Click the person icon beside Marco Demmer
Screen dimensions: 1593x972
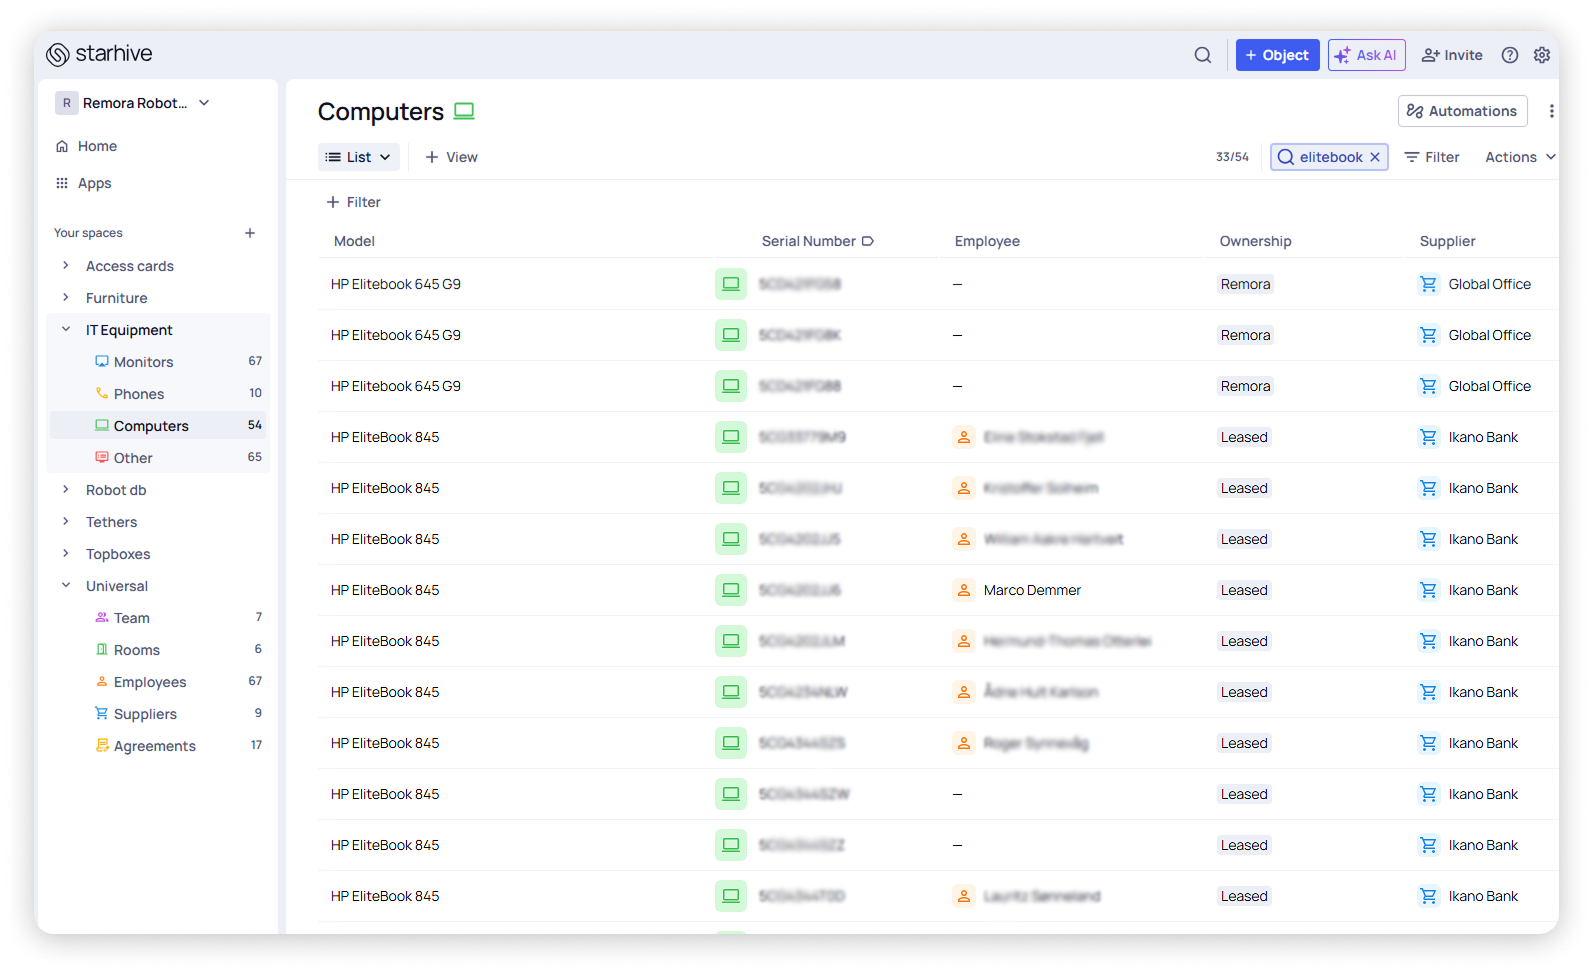963,590
